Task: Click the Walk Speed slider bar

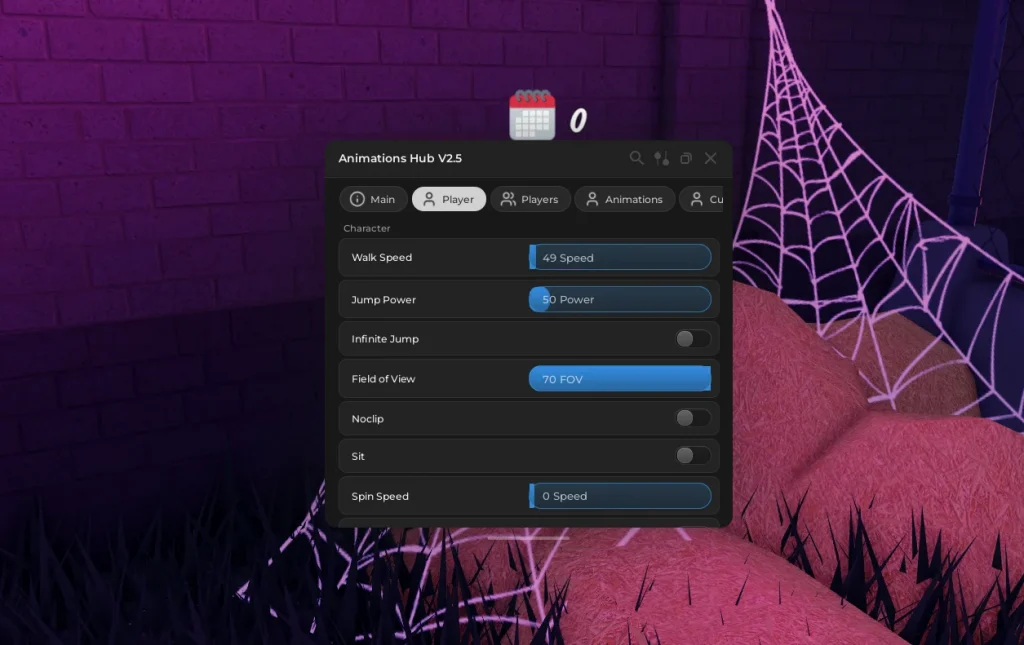Action: click(x=620, y=258)
